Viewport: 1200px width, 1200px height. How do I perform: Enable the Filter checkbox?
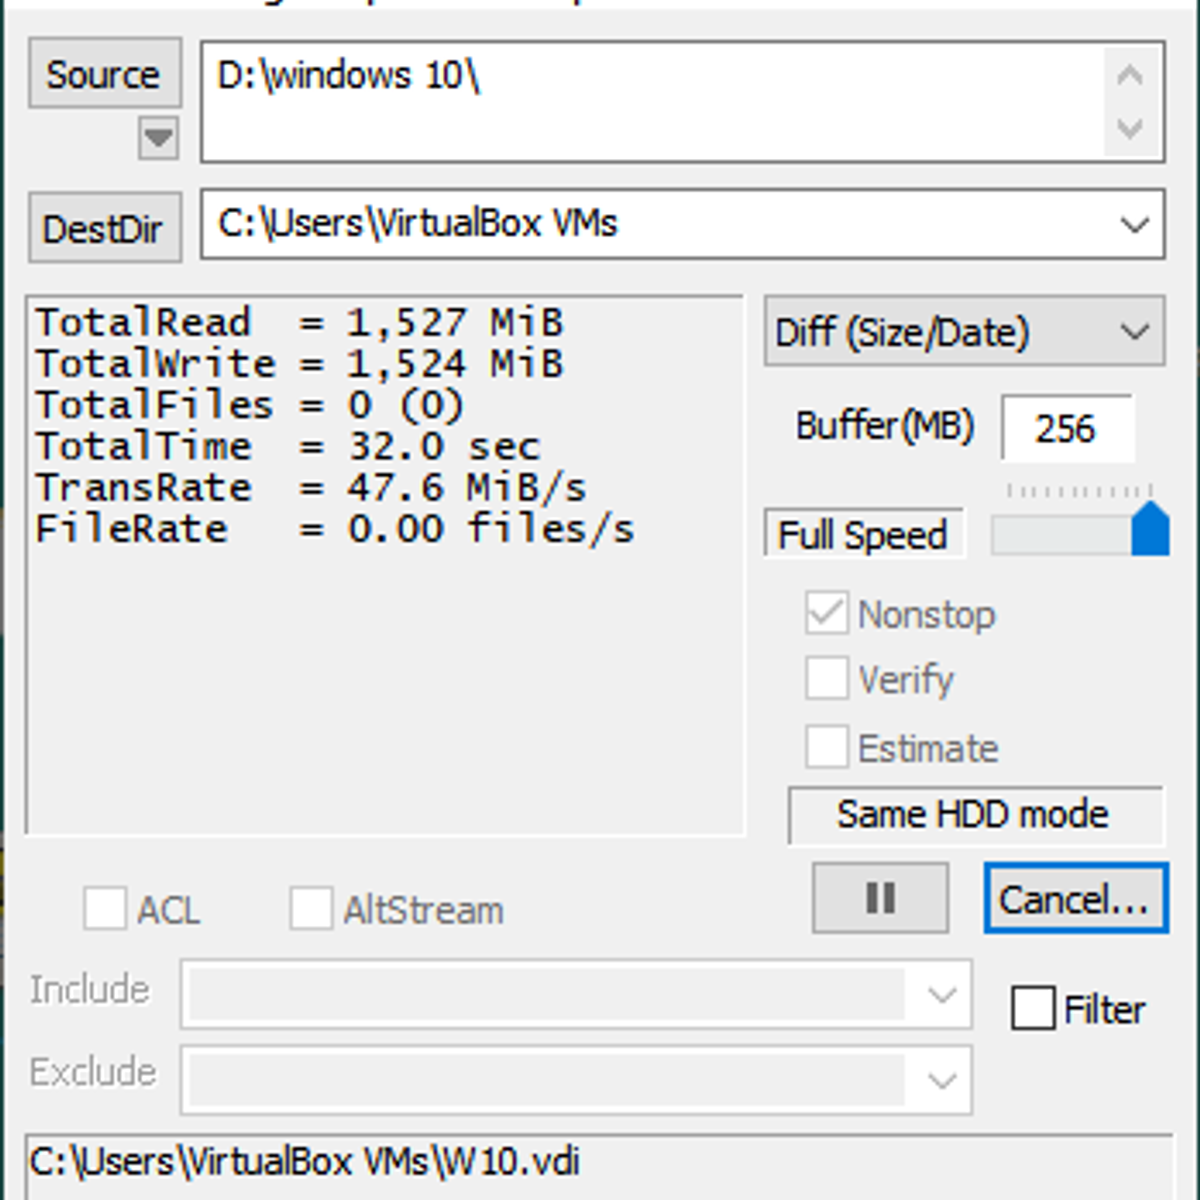coord(1032,1009)
